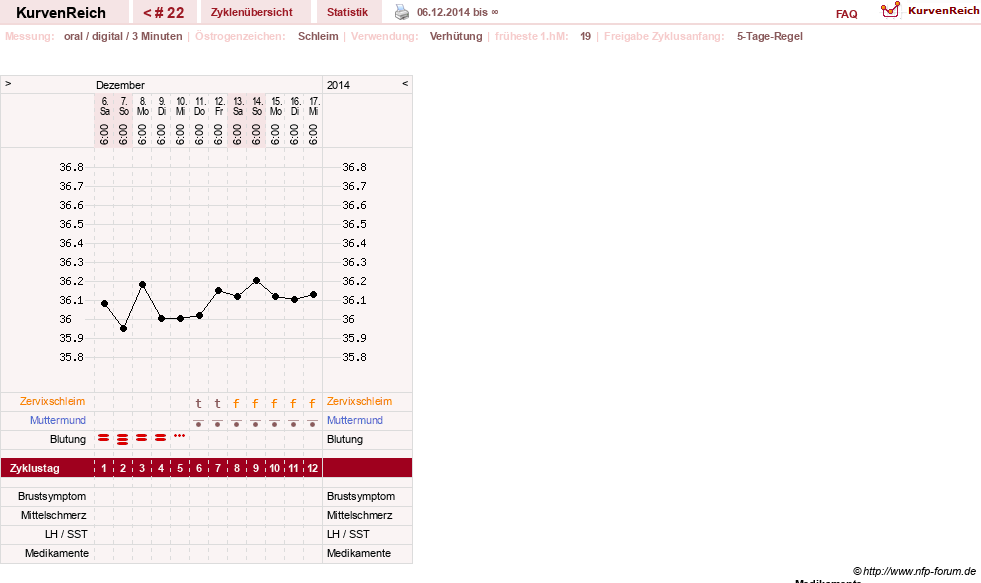
Task: Click the temperature point on cycle day 3
Action: (143, 285)
